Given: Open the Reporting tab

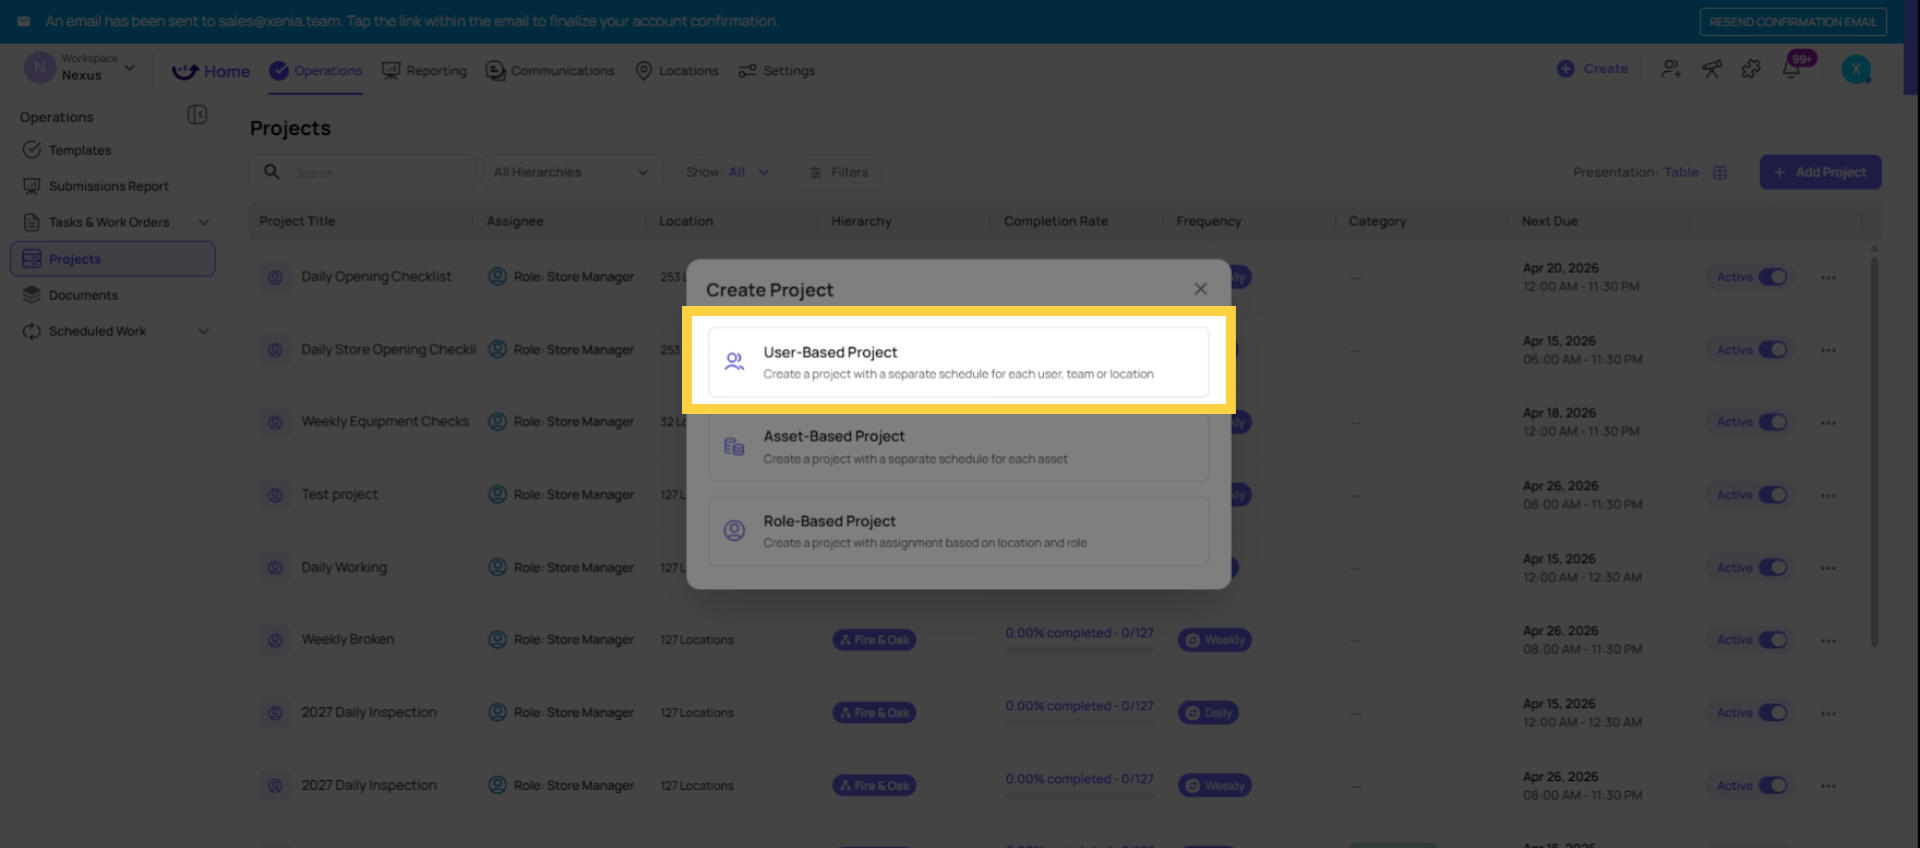Looking at the screenshot, I should click(x=425, y=71).
